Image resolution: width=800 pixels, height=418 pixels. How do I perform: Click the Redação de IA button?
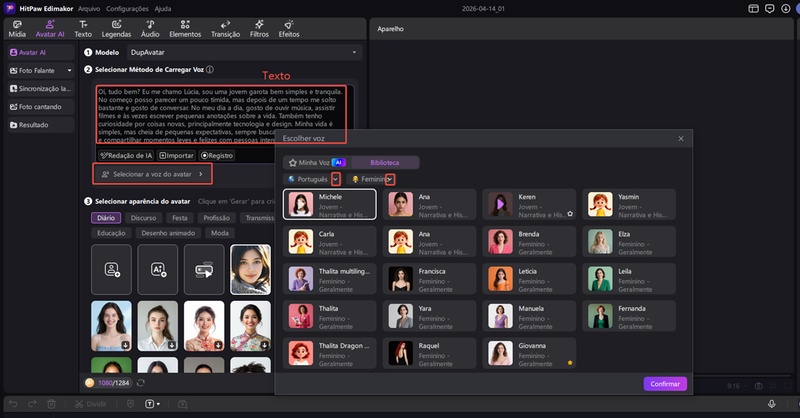click(x=125, y=155)
